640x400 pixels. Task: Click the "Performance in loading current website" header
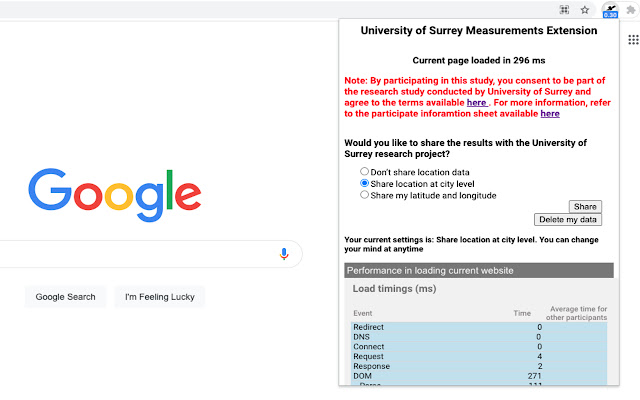(x=477, y=271)
